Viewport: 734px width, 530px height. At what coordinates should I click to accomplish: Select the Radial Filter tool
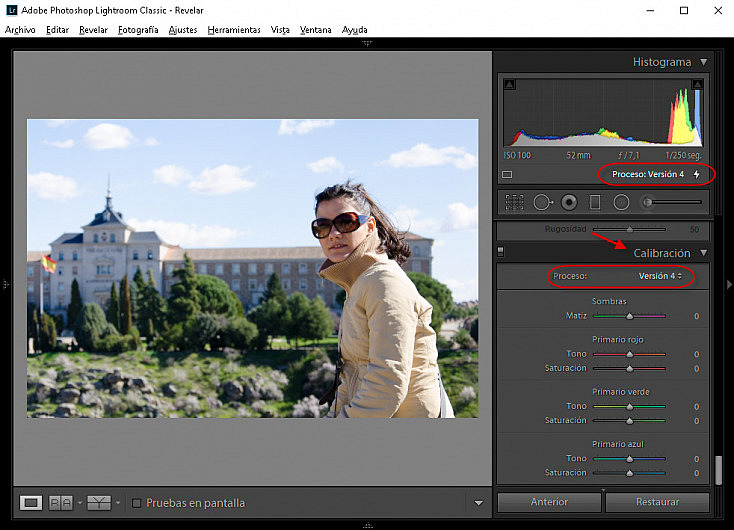coord(621,202)
